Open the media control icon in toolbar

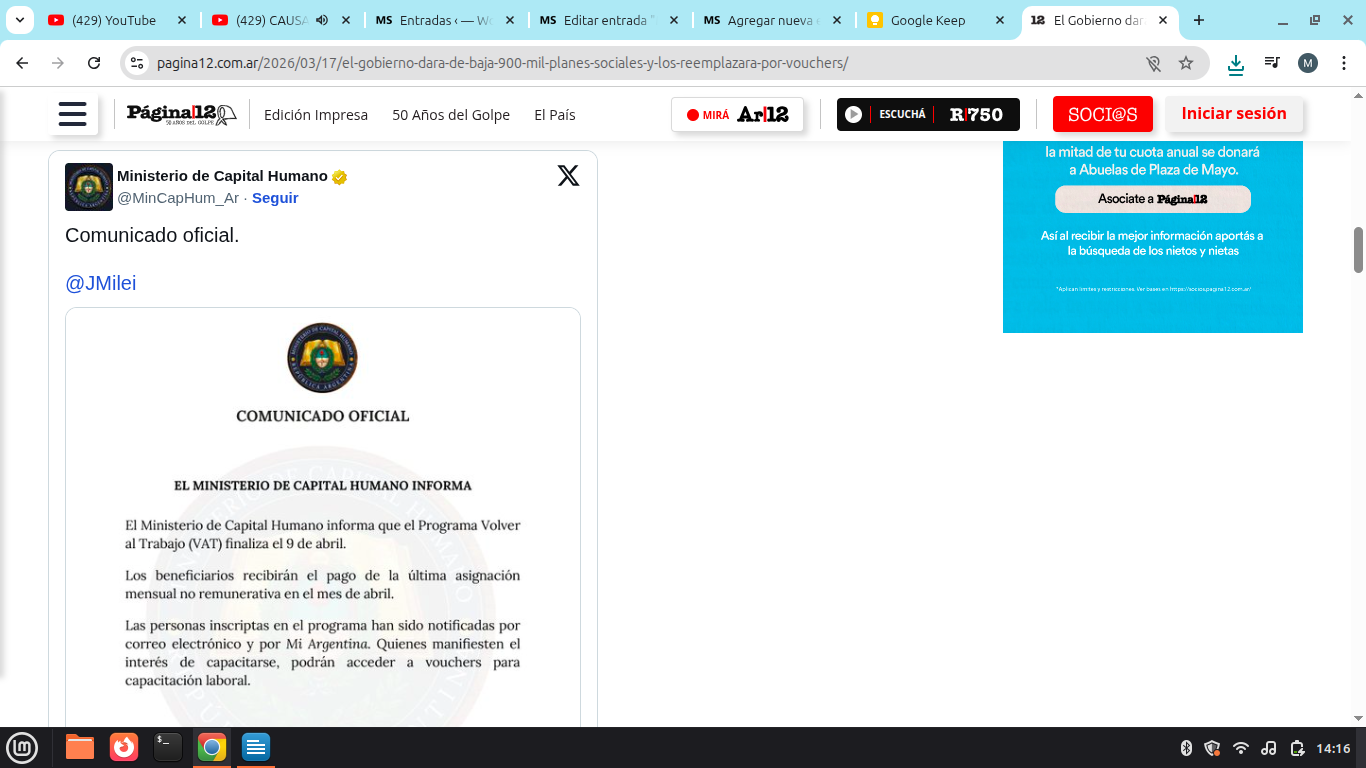pyautogui.click(x=1272, y=63)
